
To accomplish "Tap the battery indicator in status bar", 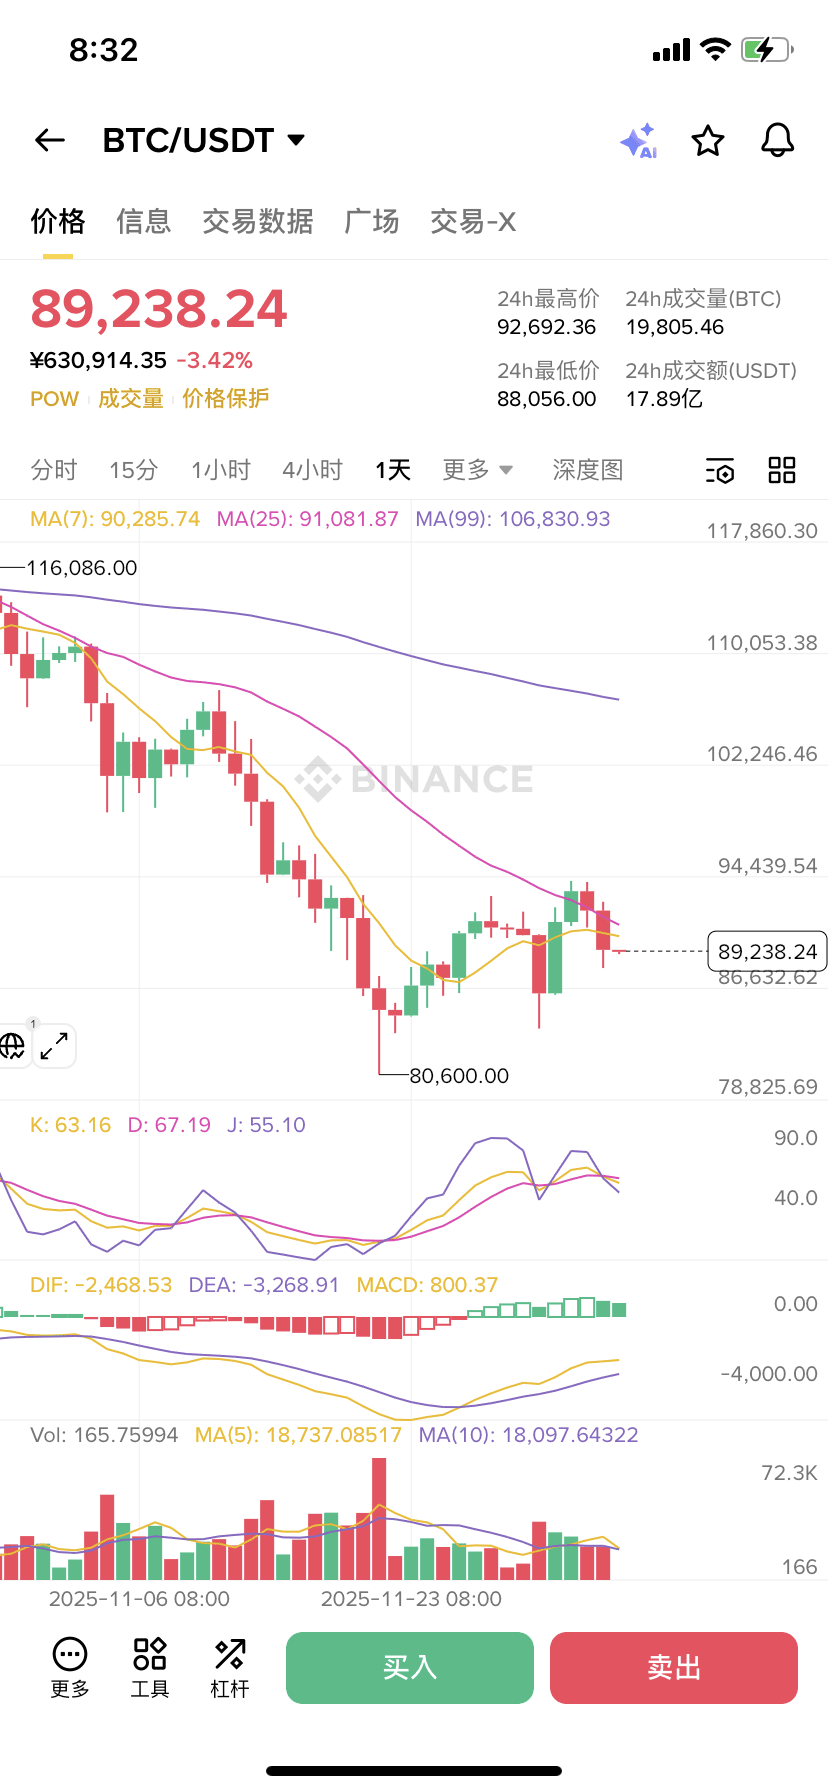I will click(x=768, y=50).
